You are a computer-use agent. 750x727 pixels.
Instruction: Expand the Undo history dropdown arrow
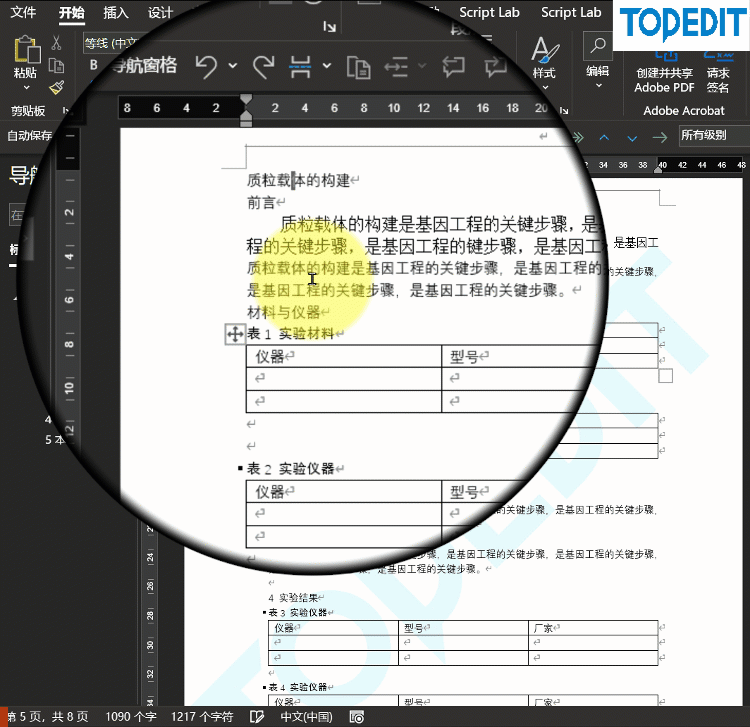click(x=232, y=66)
